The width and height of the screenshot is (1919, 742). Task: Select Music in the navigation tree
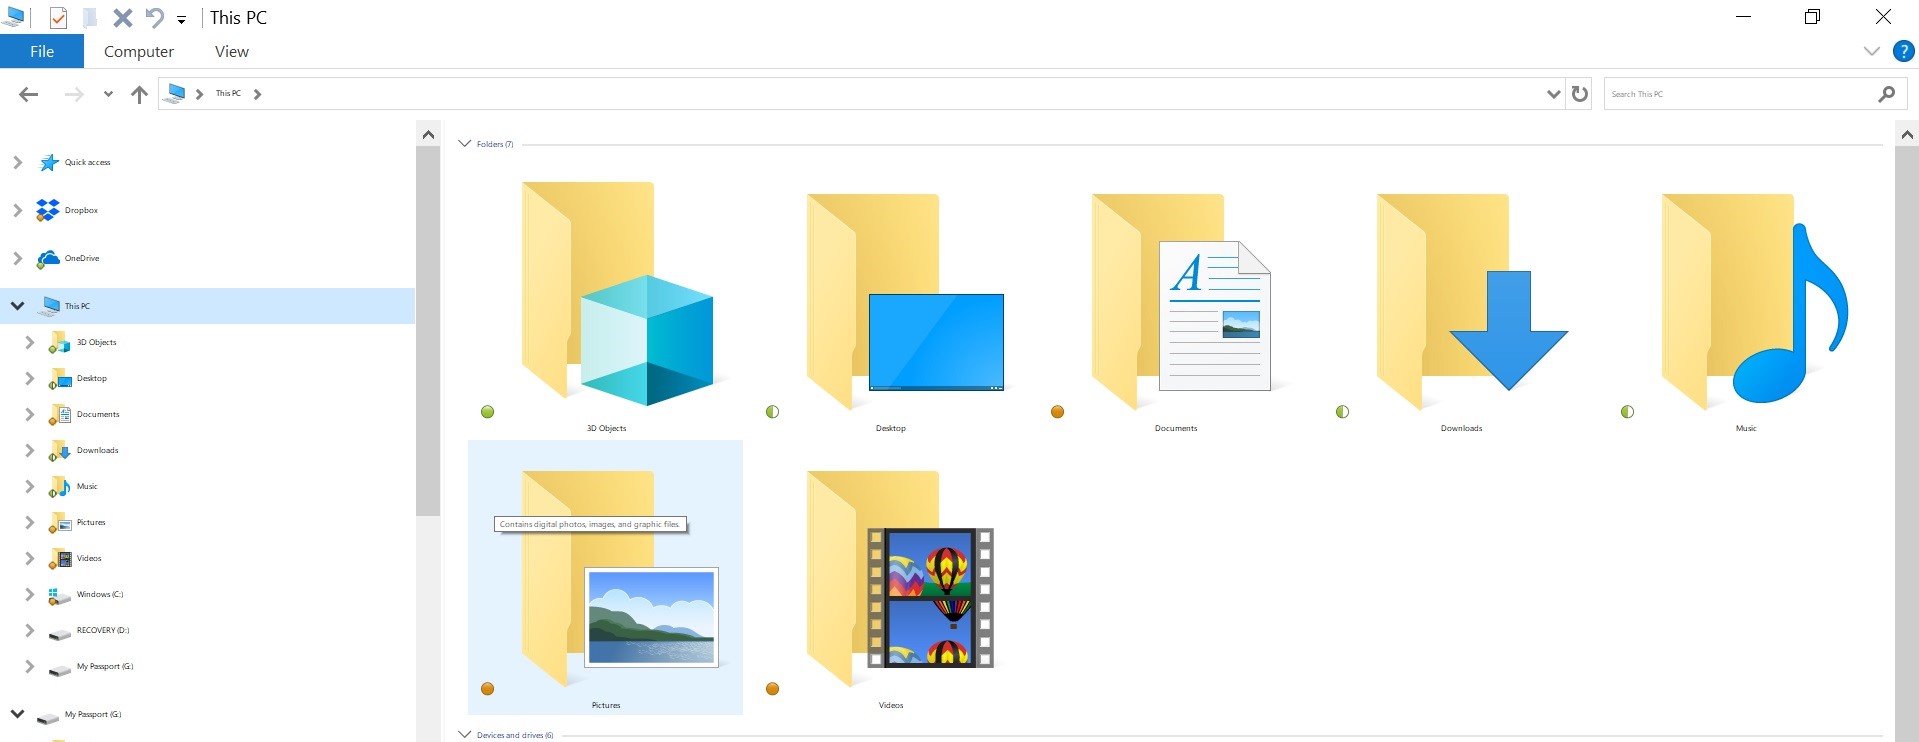(87, 486)
